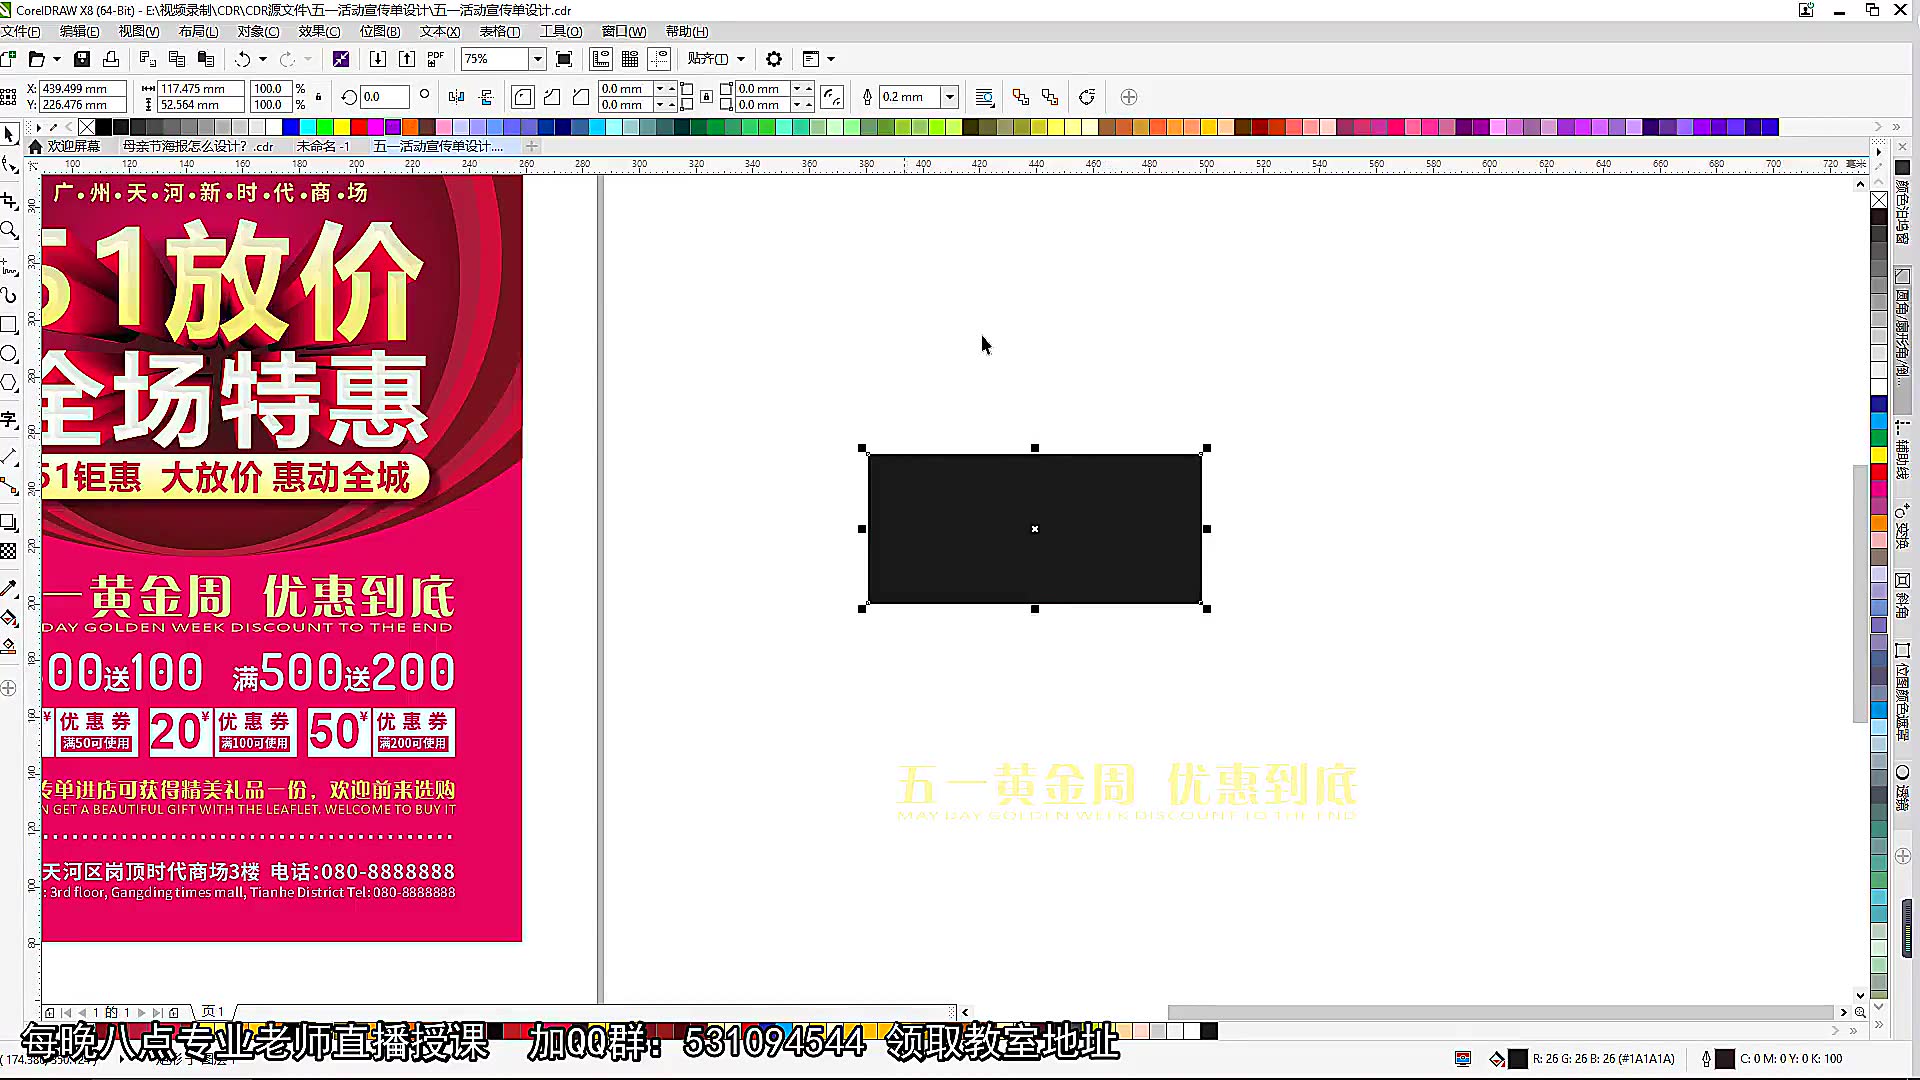
Task: Click Mirror horizontally button
Action: [x=457, y=97]
